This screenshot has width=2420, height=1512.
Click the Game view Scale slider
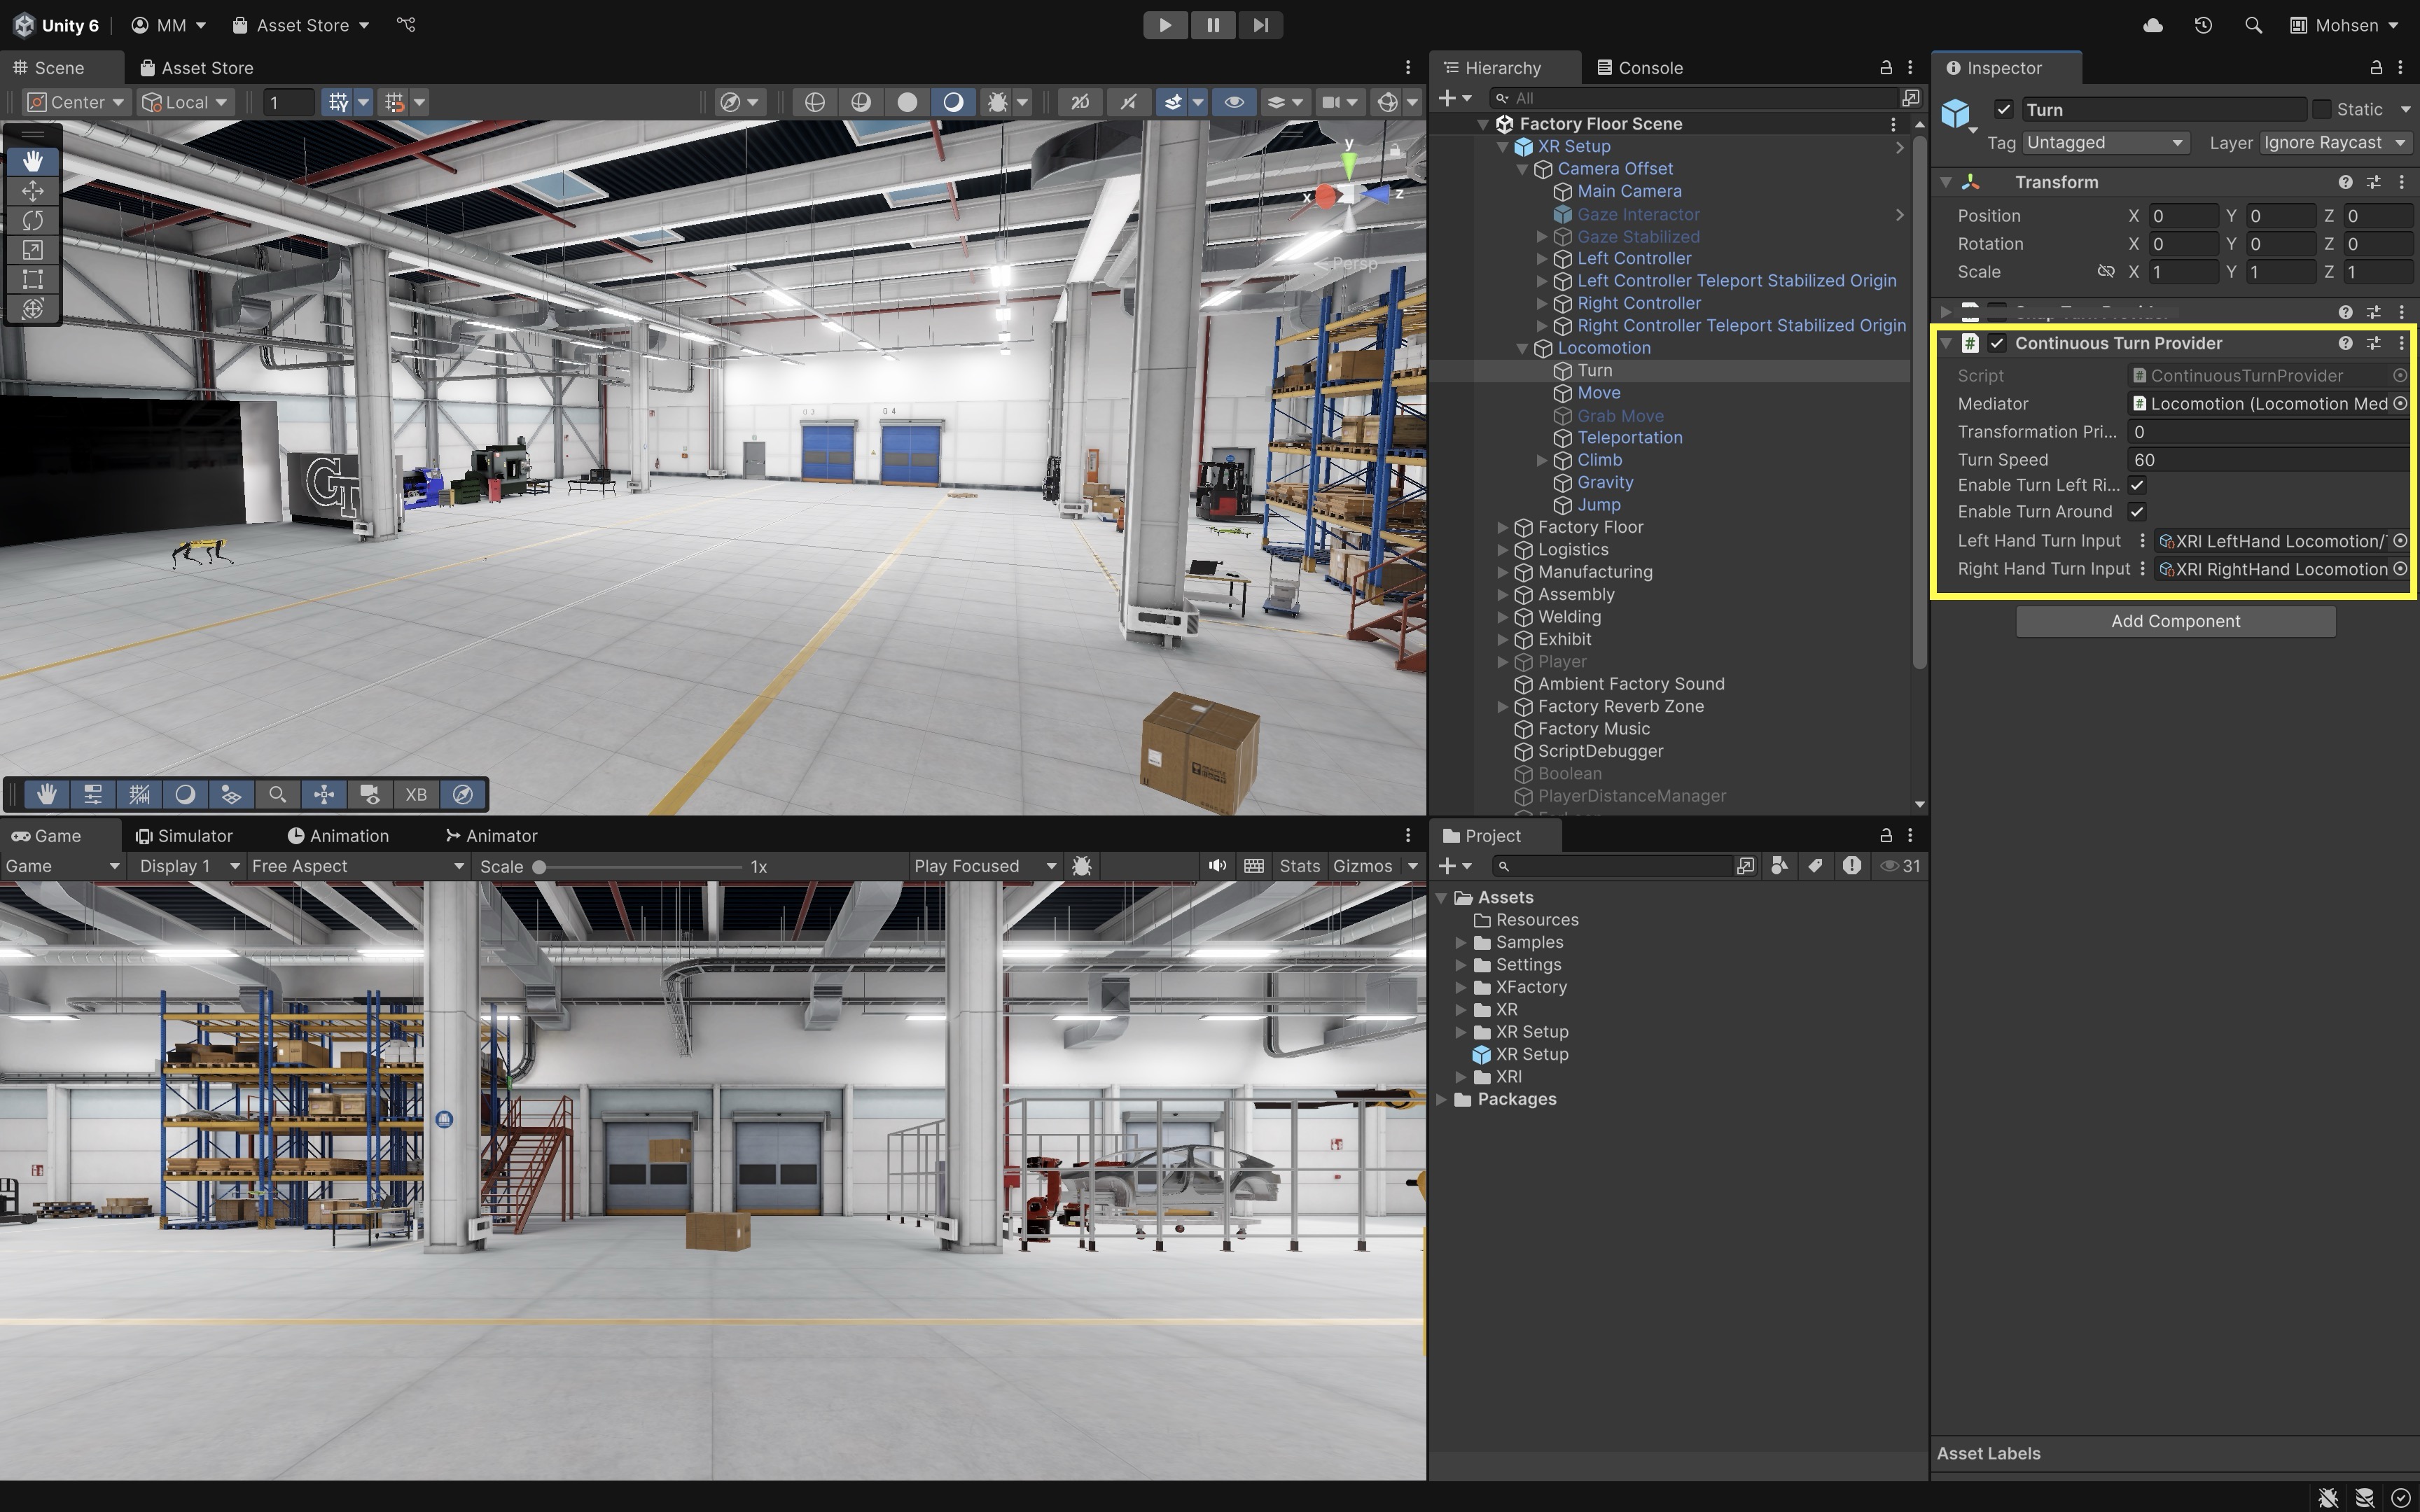pyautogui.click(x=640, y=867)
